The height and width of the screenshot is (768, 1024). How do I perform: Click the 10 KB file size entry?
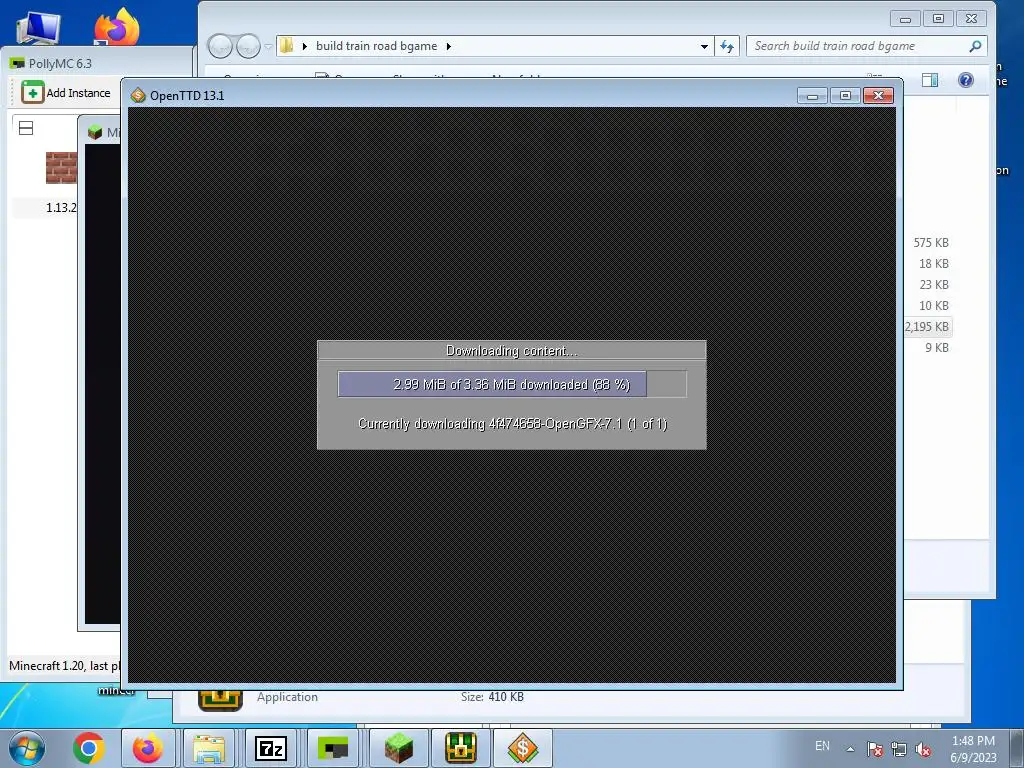click(x=934, y=306)
